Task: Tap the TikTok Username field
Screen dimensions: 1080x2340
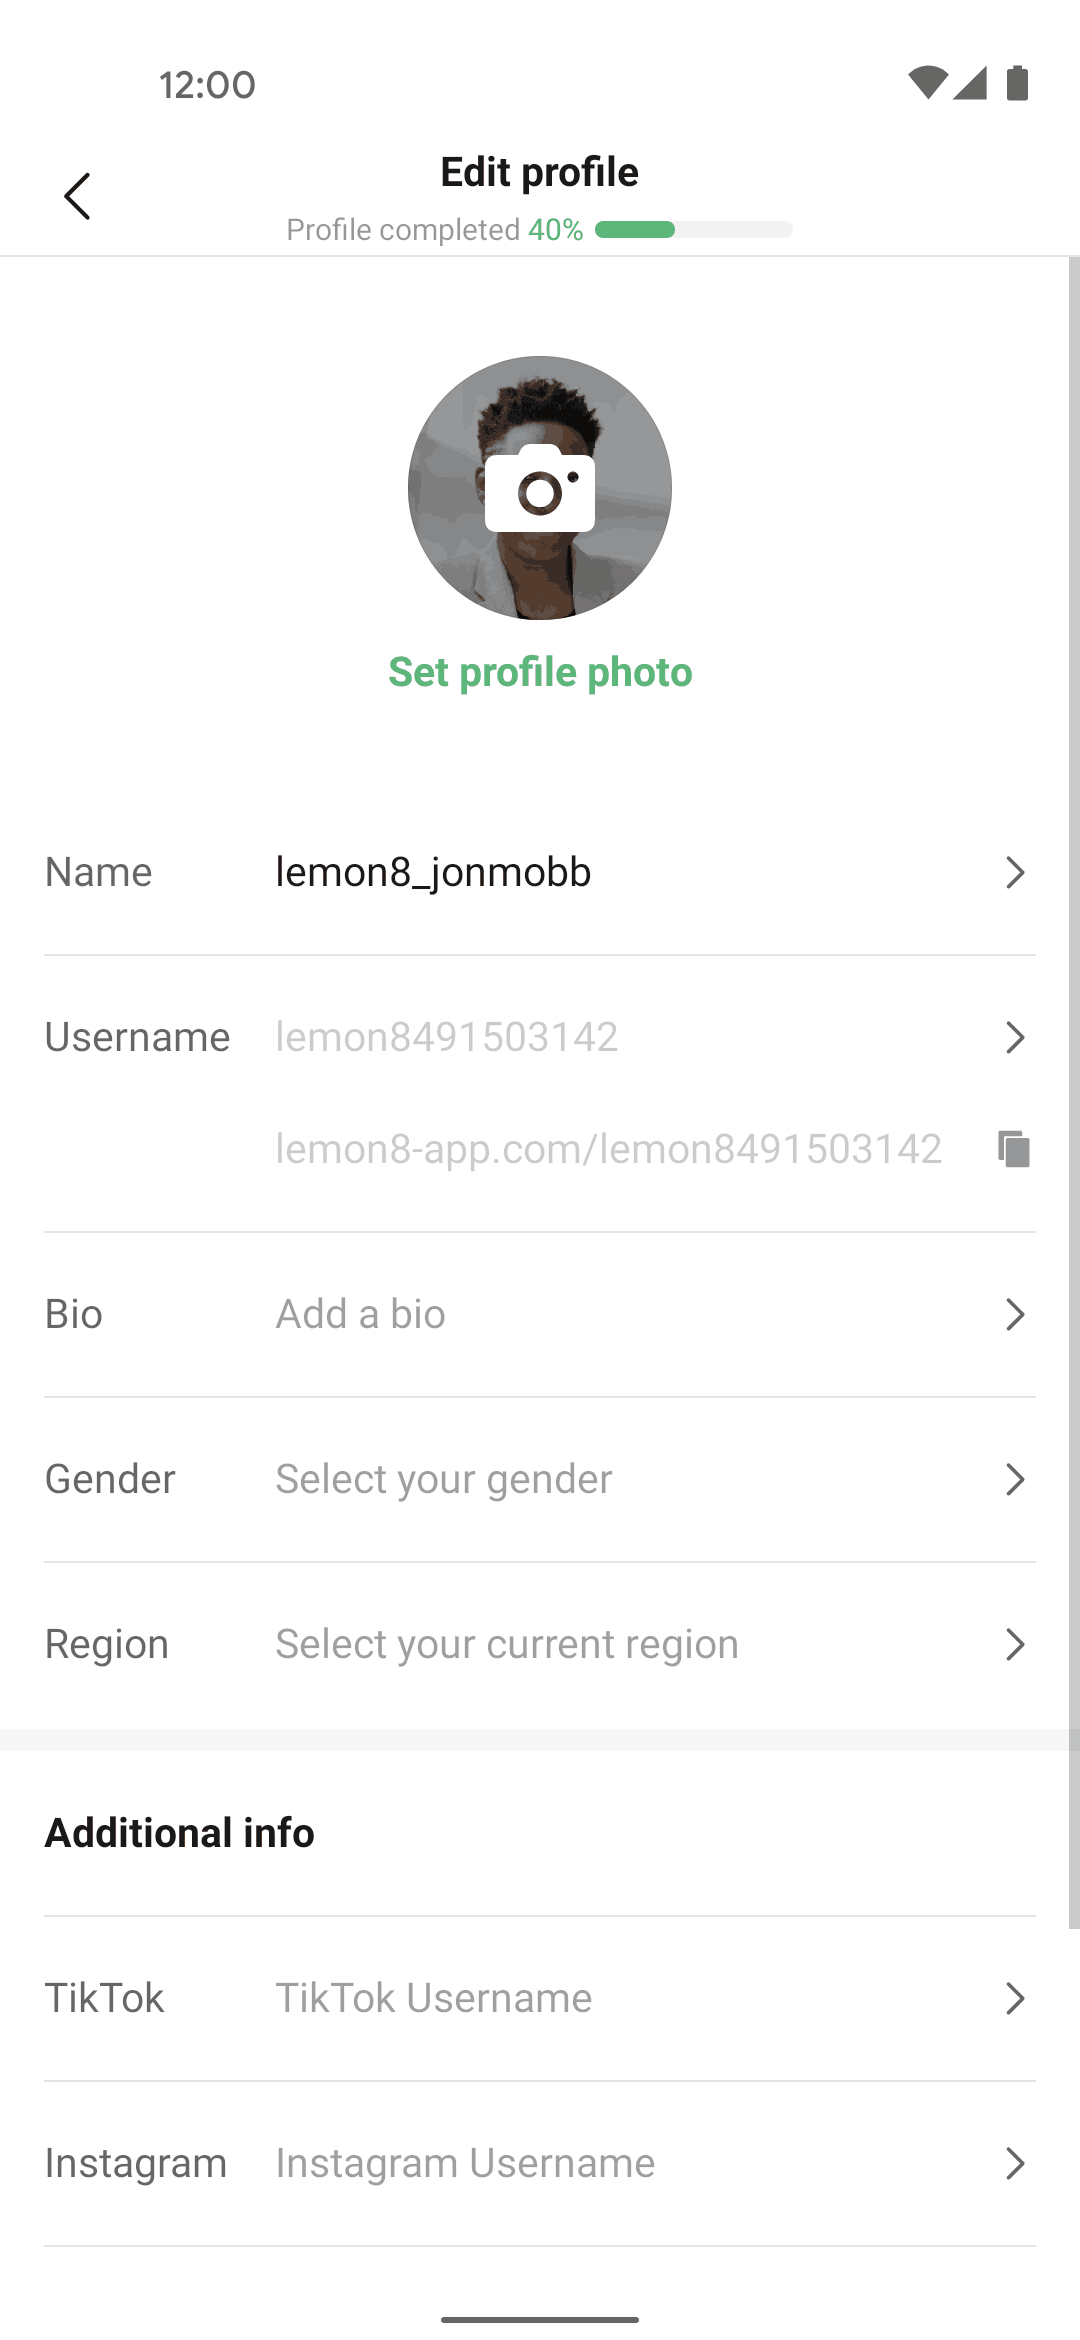Action: (434, 1998)
